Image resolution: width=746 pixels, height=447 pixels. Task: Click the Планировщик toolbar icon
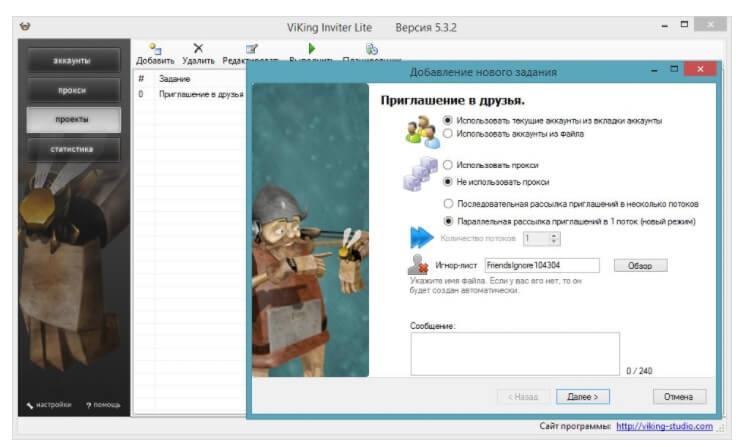(372, 49)
